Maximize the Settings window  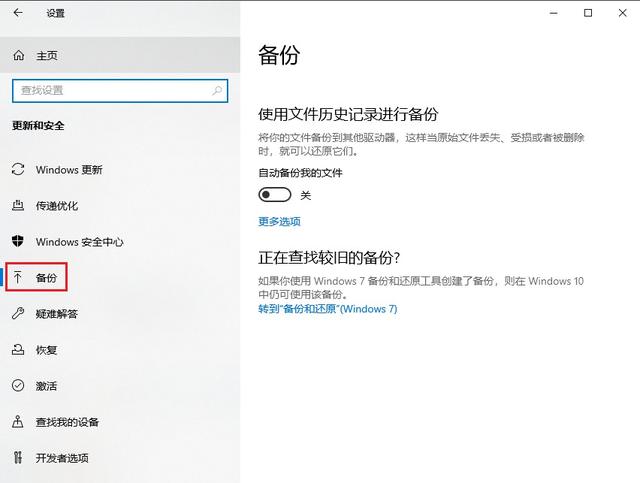pos(588,13)
